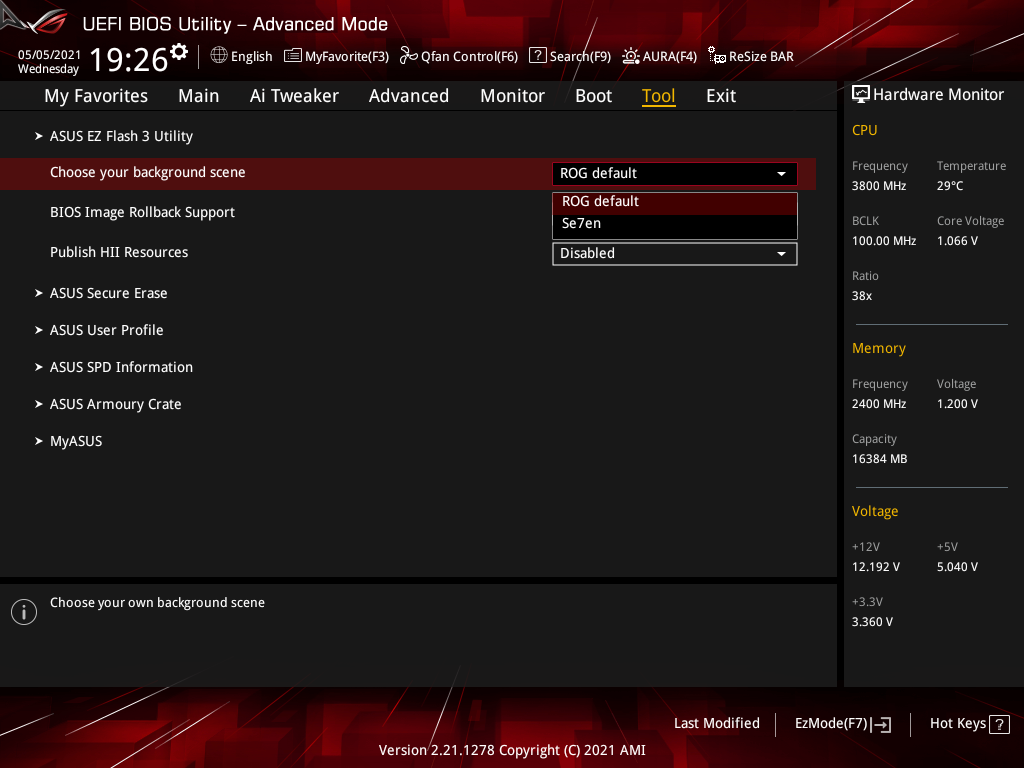Click the 19:26 clock display
Image resolution: width=1024 pixels, height=768 pixels.
[x=129, y=59]
